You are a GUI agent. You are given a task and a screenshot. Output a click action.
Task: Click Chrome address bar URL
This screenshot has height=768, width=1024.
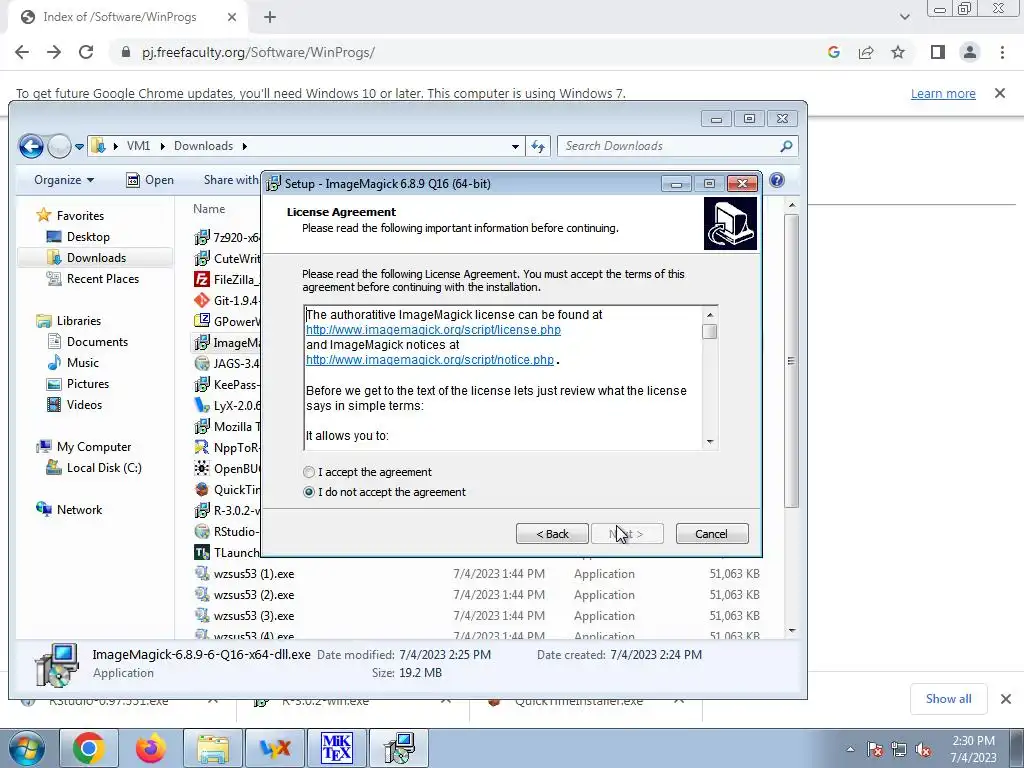[x=258, y=52]
